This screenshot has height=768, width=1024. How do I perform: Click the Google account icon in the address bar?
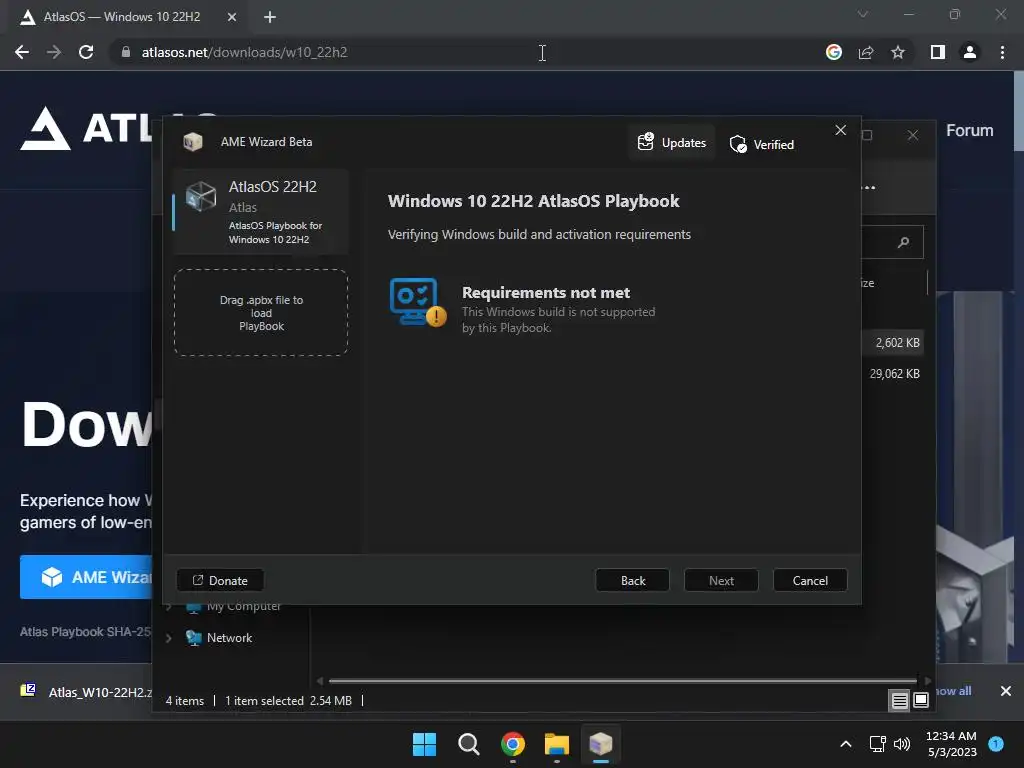pyautogui.click(x=834, y=52)
